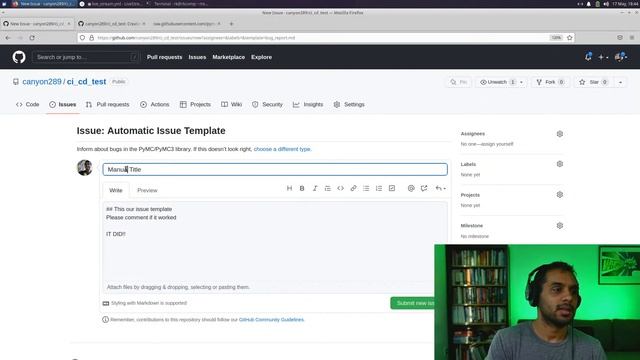The width and height of the screenshot is (640, 360).
Task: Open the Security tab
Action: 267,104
